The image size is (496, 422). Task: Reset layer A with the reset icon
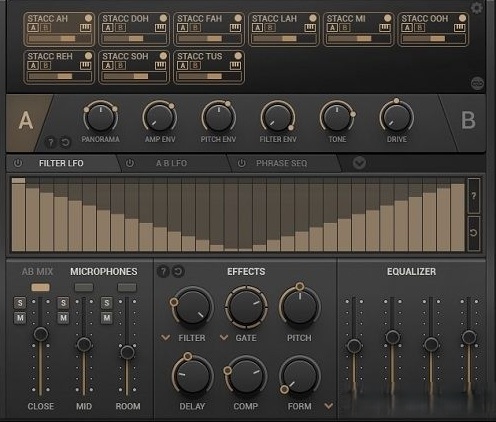[x=65, y=143]
